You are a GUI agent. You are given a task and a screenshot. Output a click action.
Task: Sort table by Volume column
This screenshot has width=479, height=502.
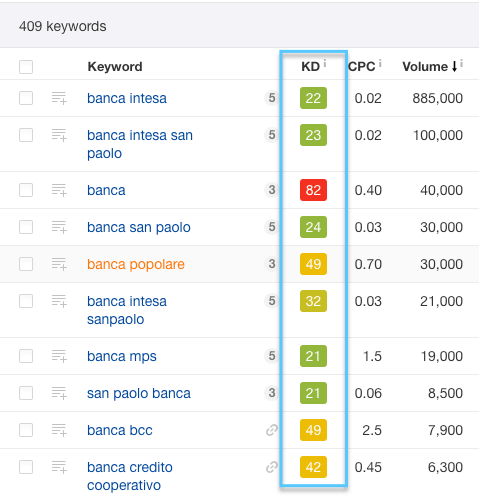pos(429,67)
